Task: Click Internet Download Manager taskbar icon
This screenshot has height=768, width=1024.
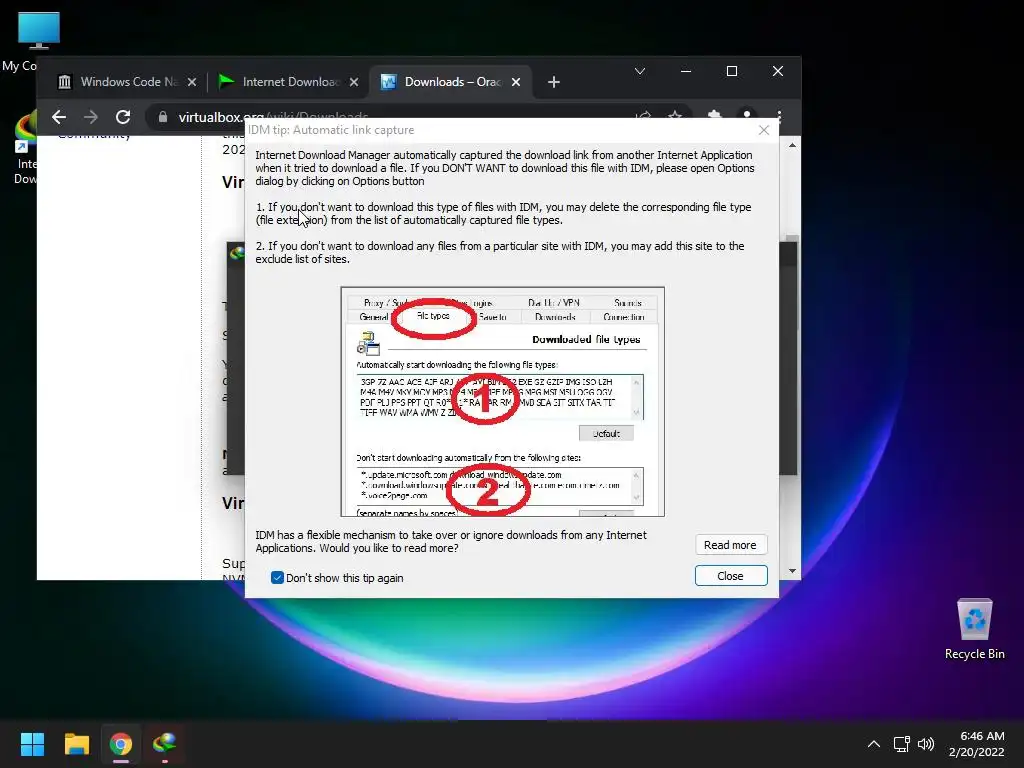Action: pyautogui.click(x=165, y=744)
